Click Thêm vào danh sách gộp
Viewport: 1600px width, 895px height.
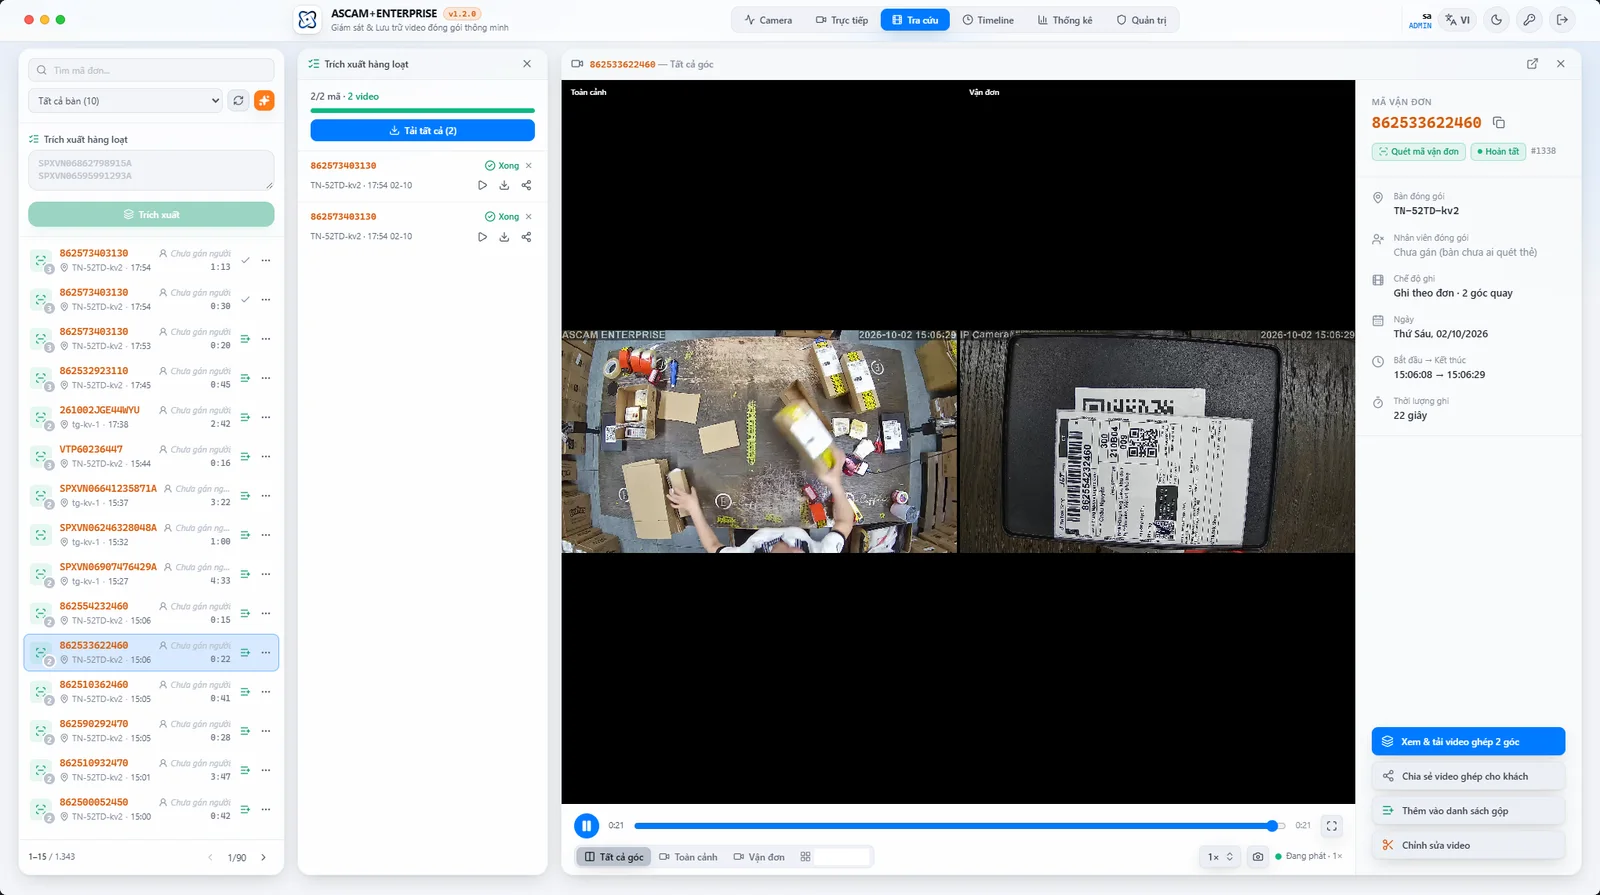click(x=1468, y=811)
